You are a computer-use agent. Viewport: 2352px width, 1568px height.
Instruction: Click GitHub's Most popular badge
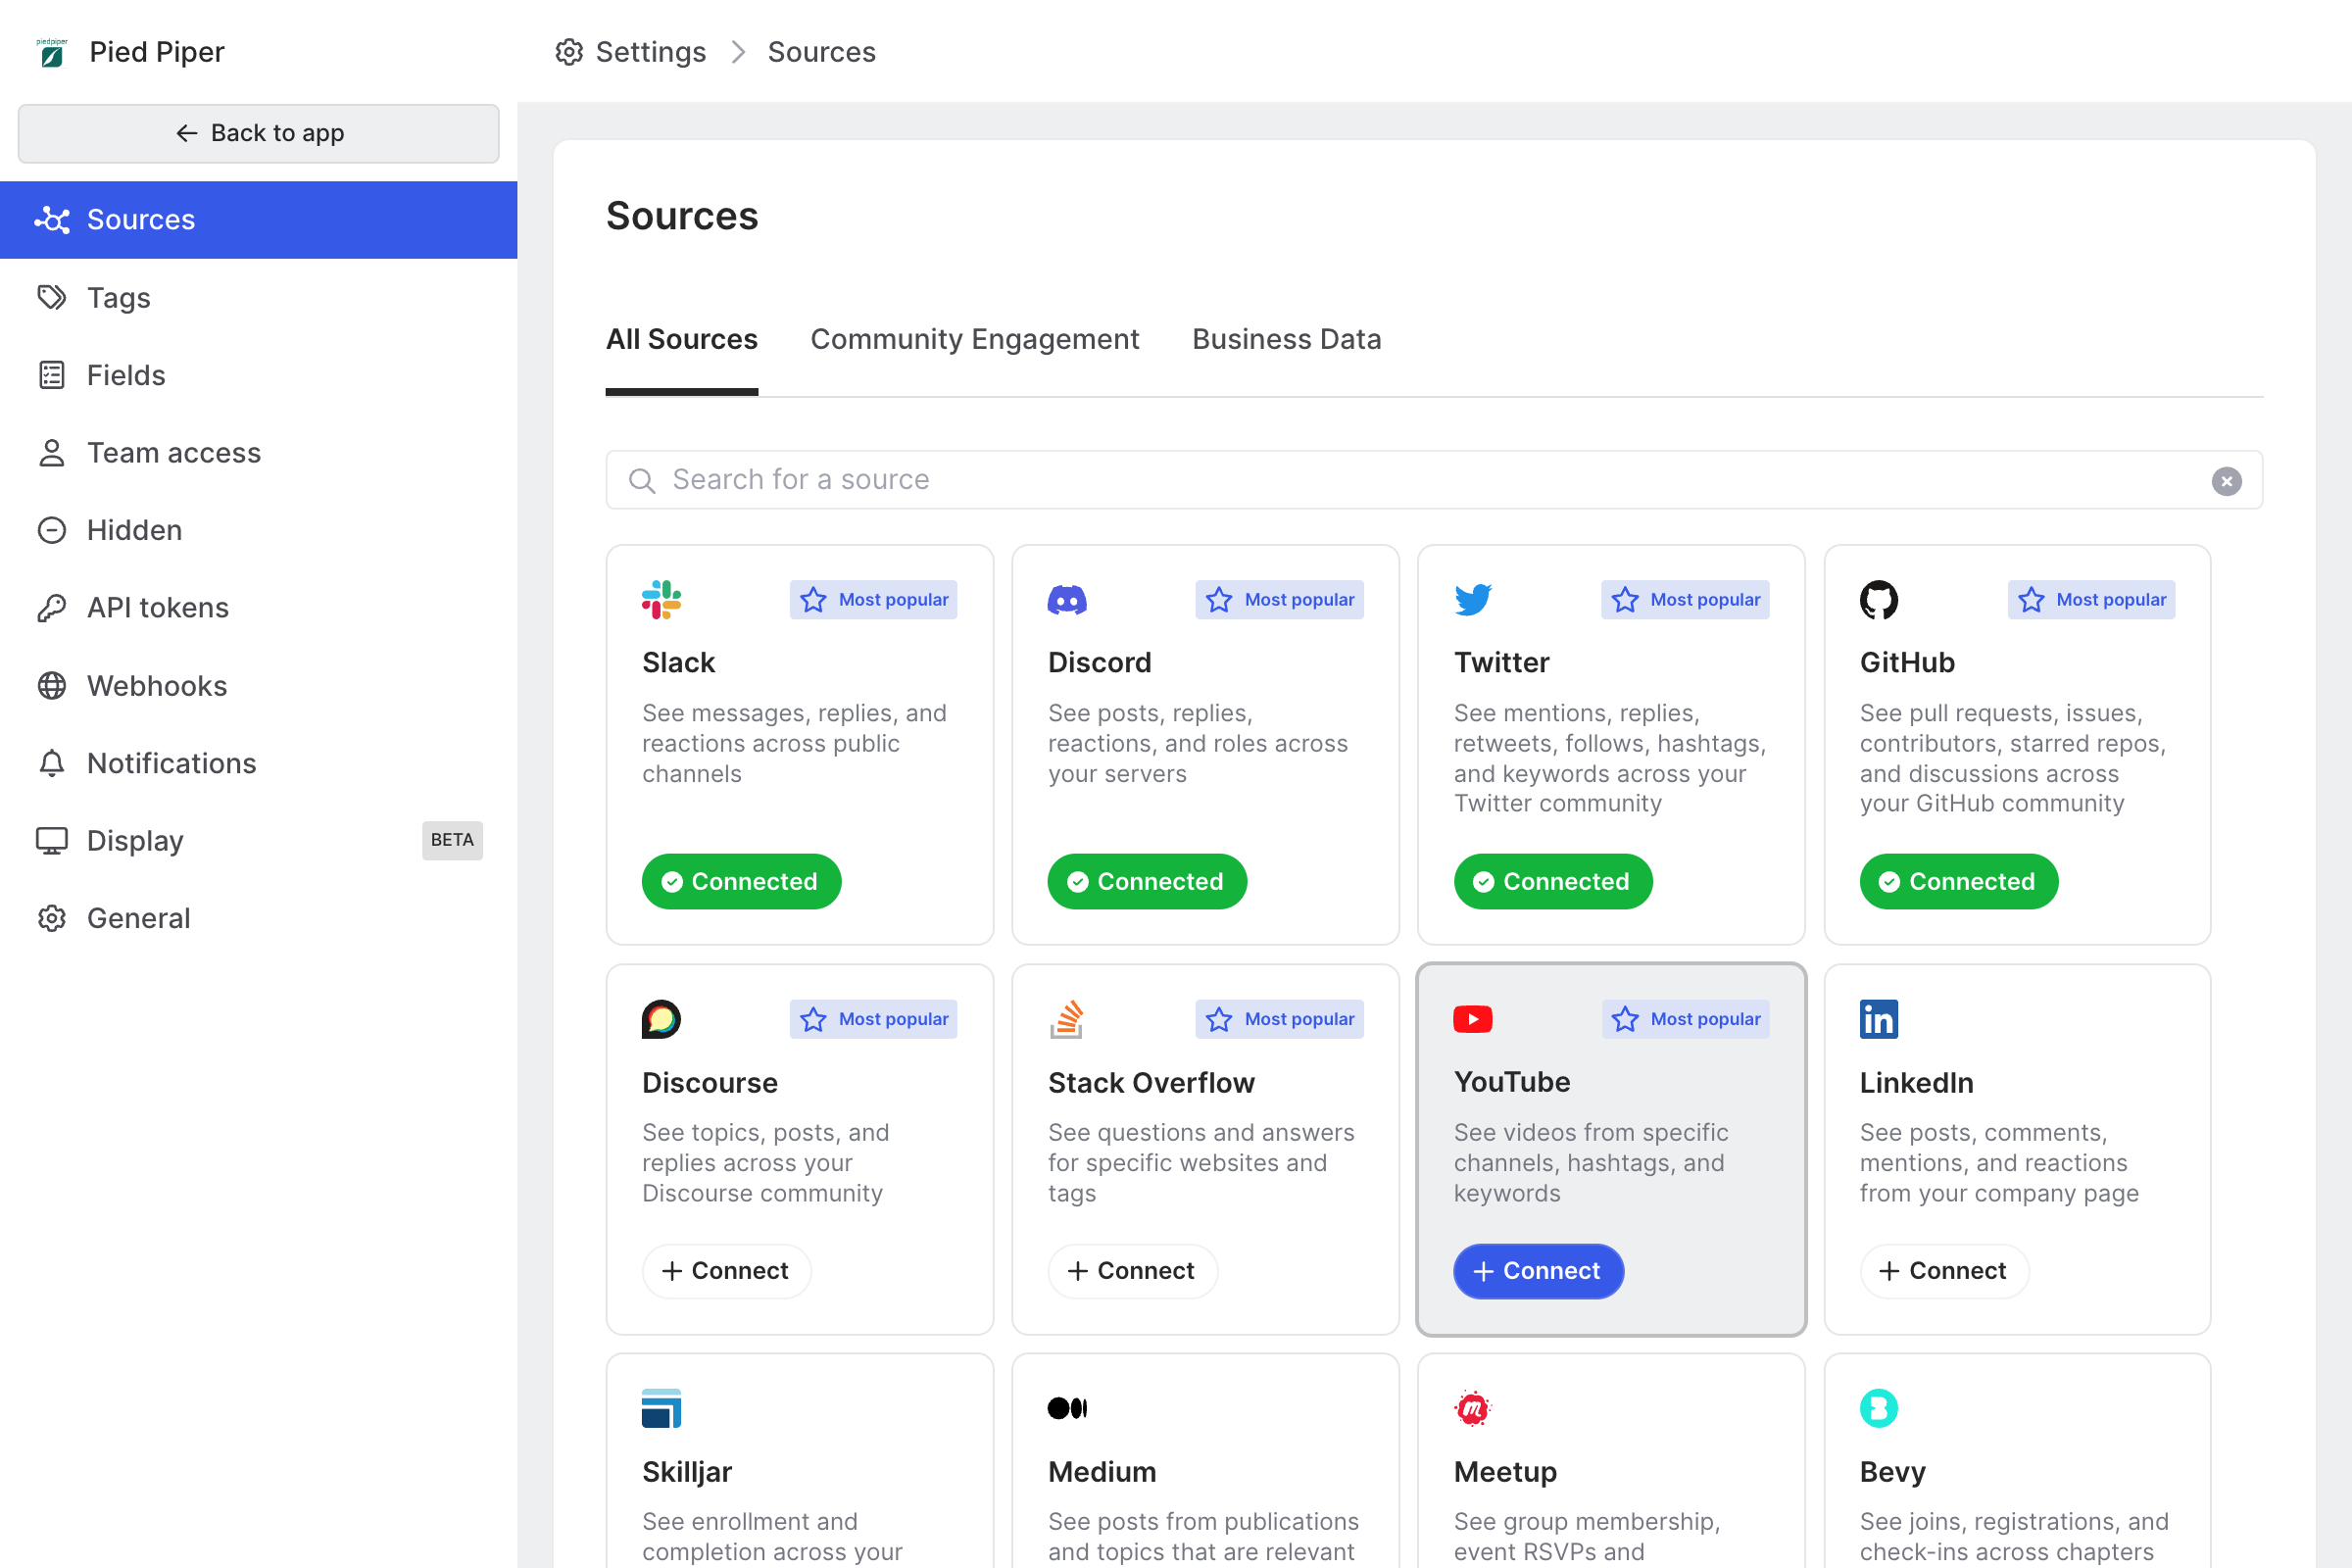(x=2091, y=600)
